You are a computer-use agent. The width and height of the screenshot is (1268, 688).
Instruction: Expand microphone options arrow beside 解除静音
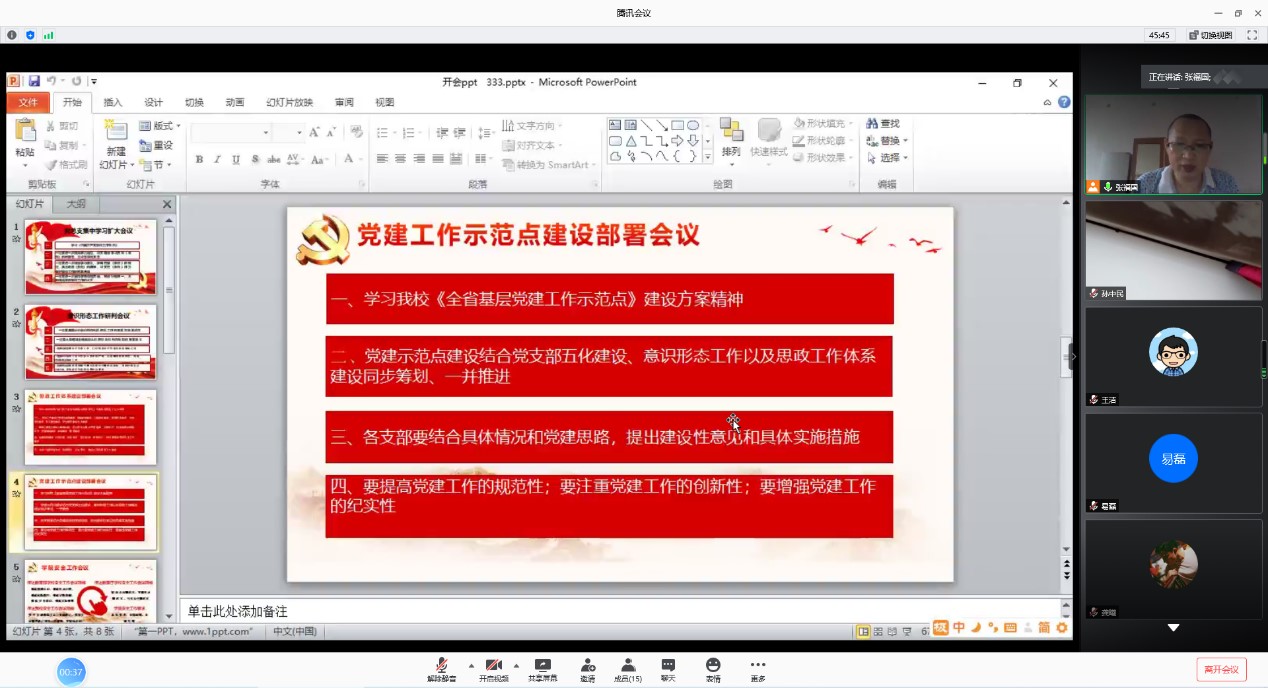470,665
